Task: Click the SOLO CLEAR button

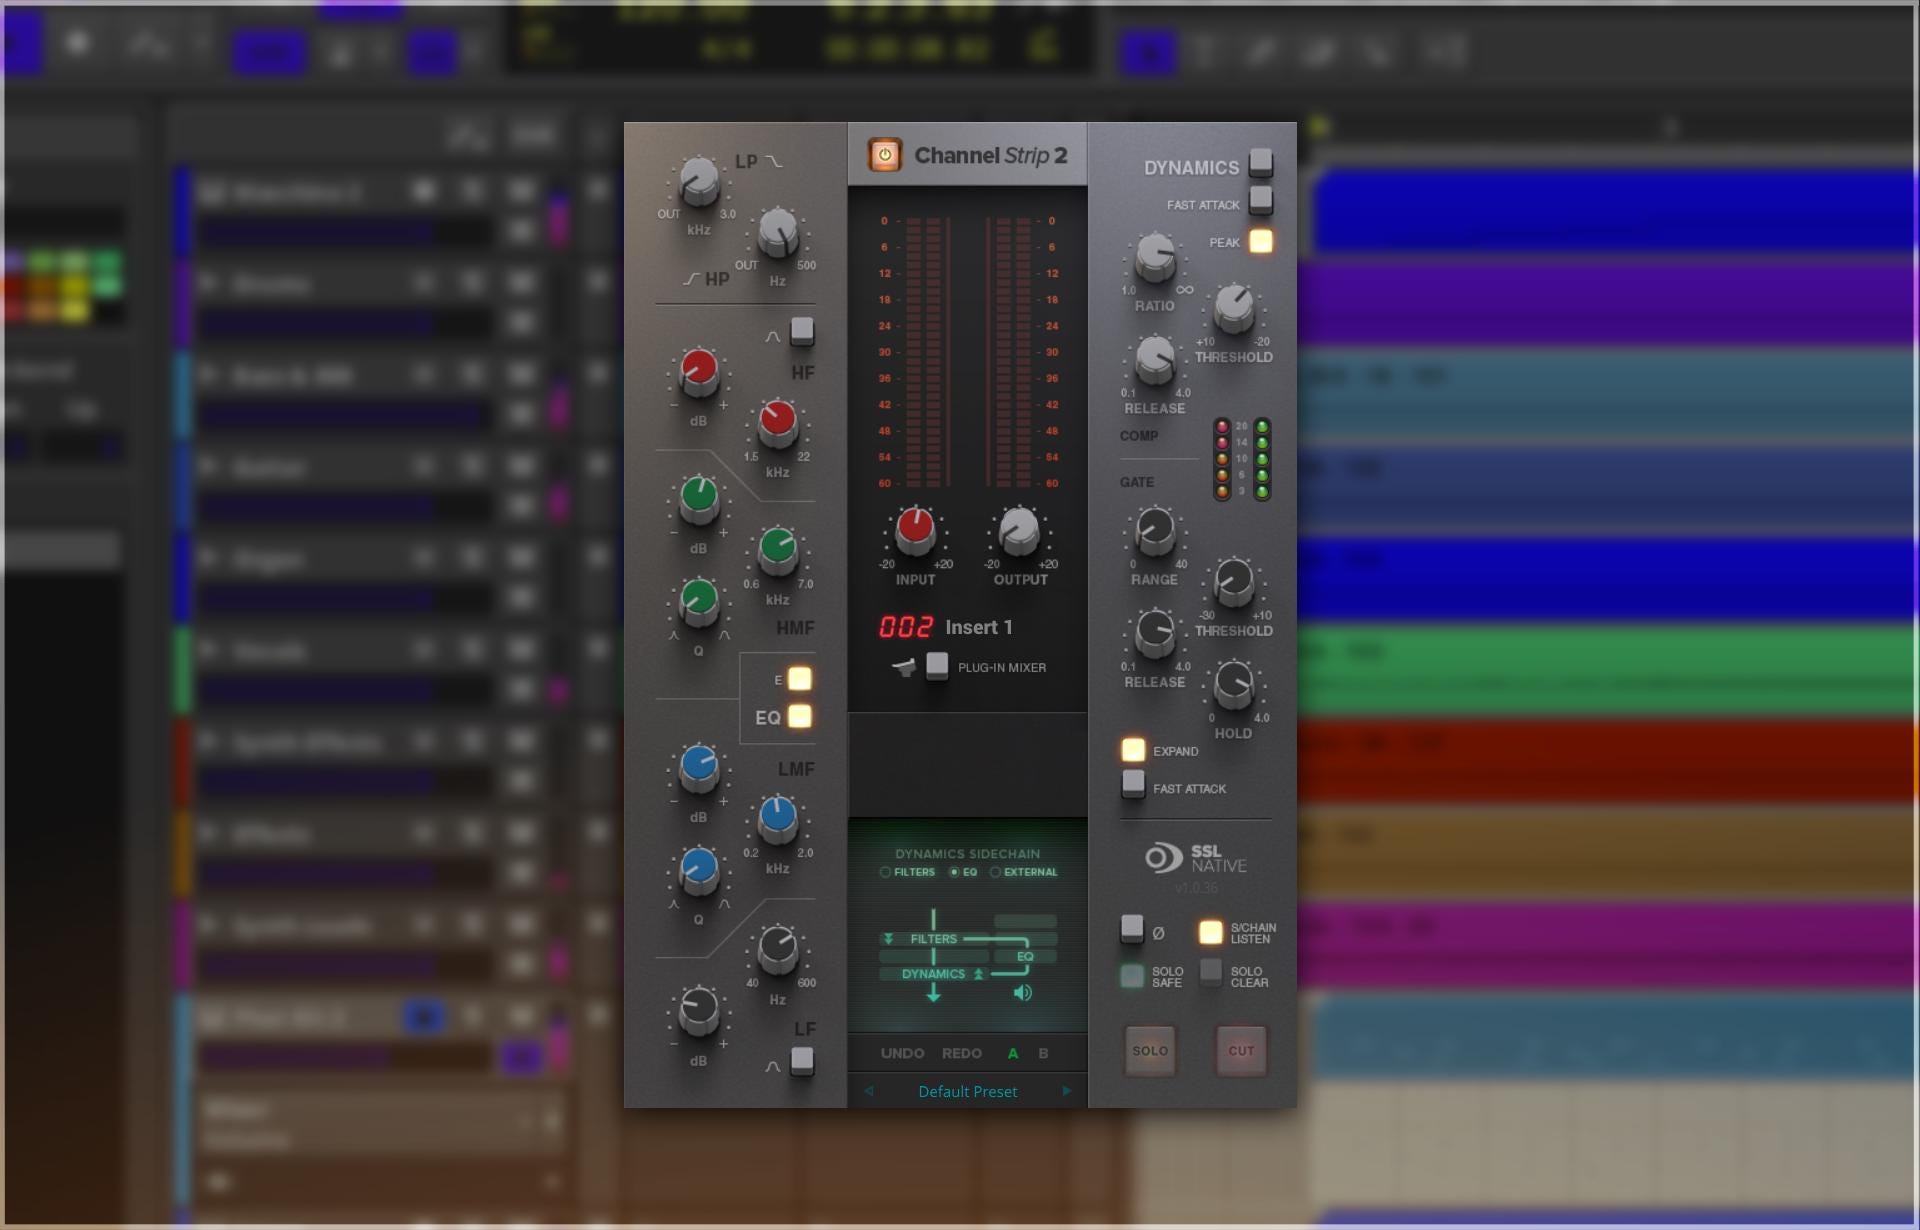Action: pyautogui.click(x=1210, y=973)
